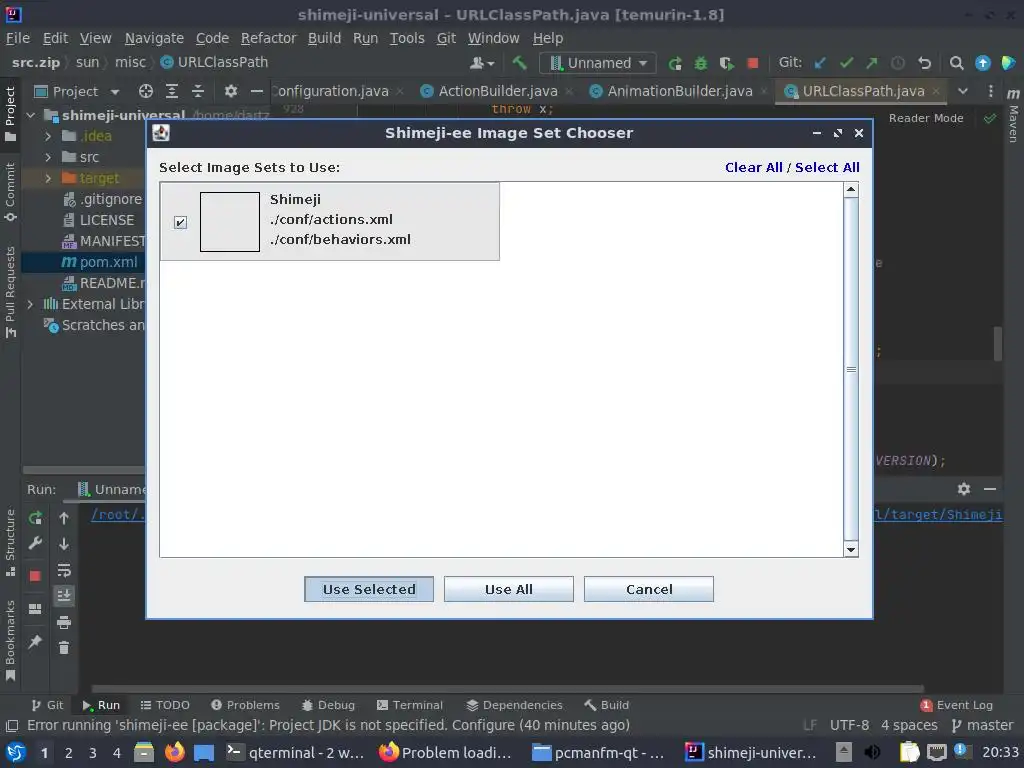
Task: Expand the target folder
Action: click(x=48, y=178)
